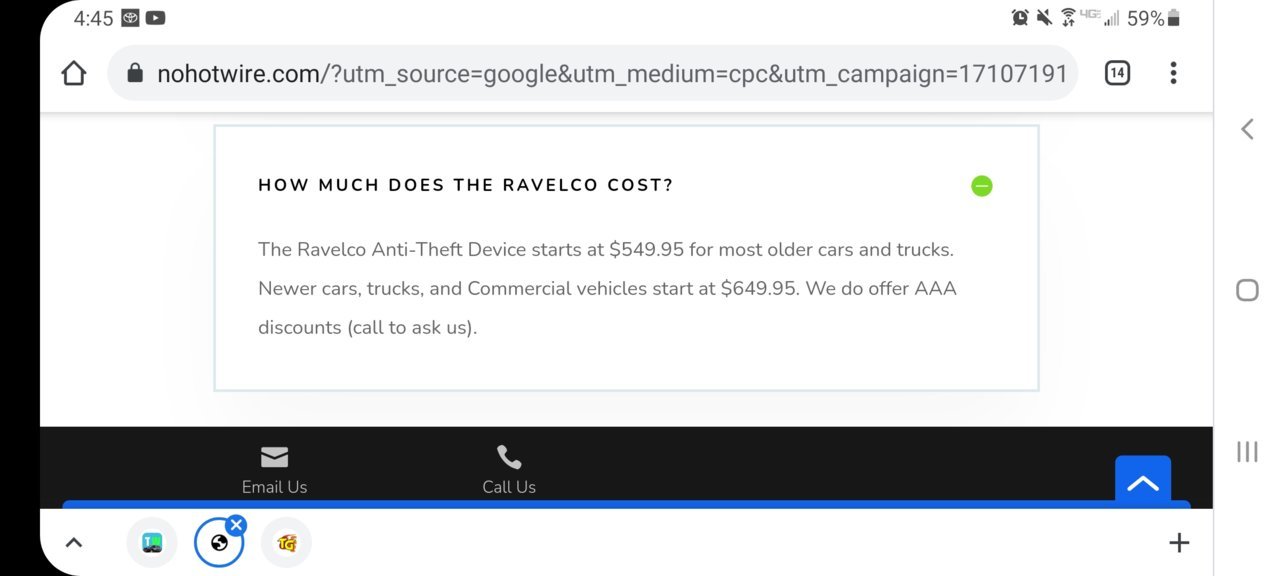This screenshot has height=576, width=1280.
Task: Click the 'How much does the Ravelco cost?' heading
Action: [466, 185]
